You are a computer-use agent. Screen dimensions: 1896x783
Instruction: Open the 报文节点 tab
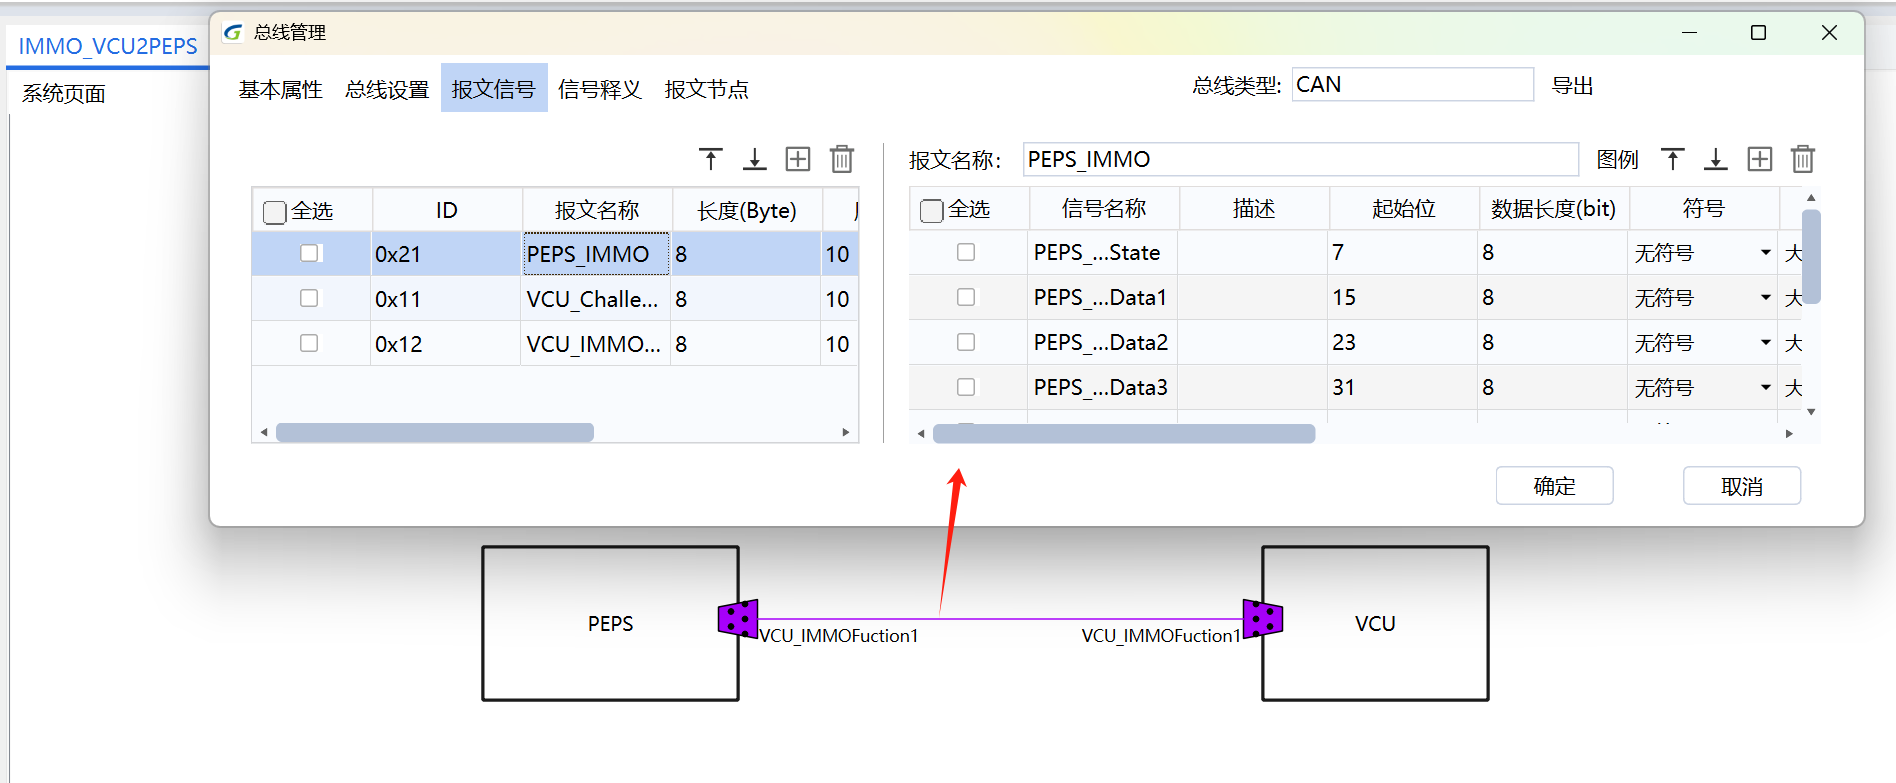point(706,89)
